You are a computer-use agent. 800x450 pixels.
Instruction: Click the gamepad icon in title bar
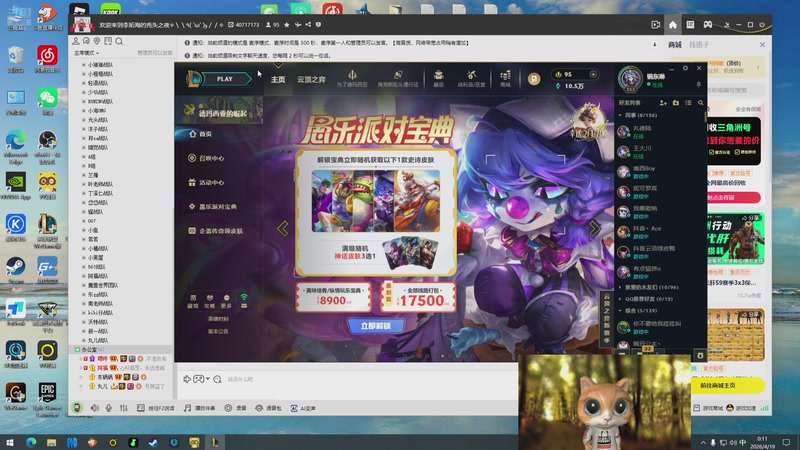[708, 24]
